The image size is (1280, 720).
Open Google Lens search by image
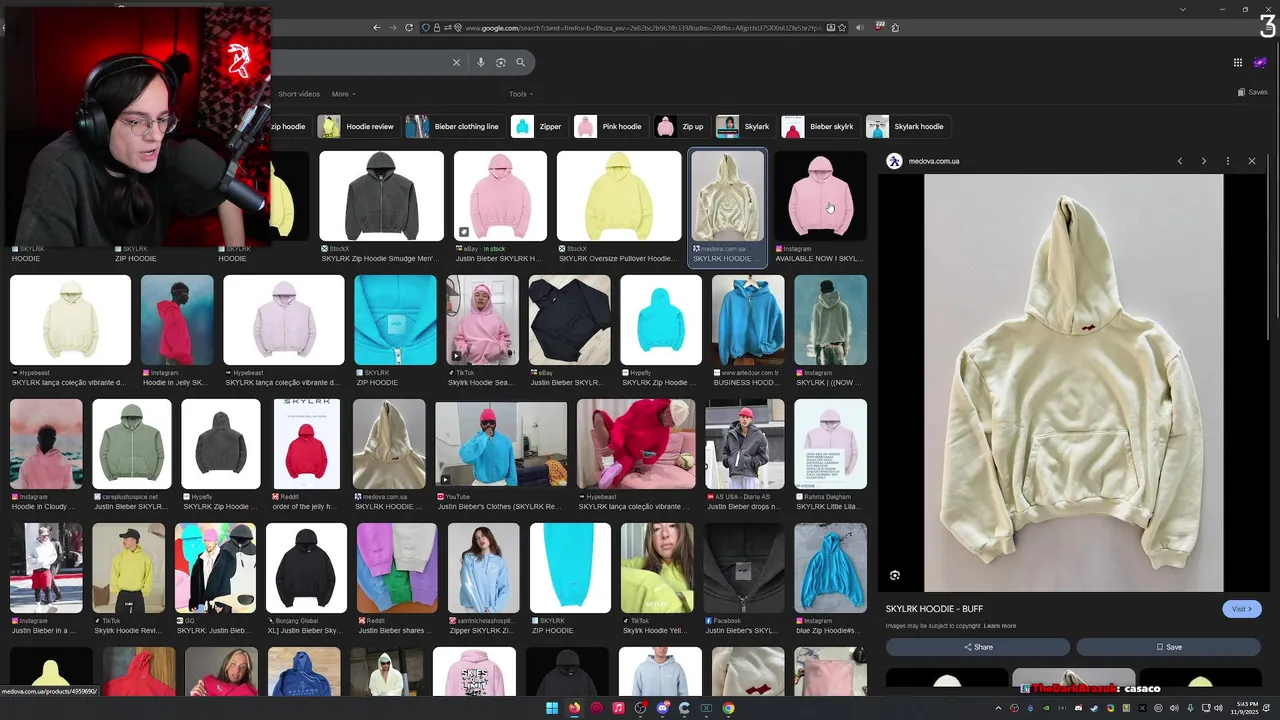point(501,62)
